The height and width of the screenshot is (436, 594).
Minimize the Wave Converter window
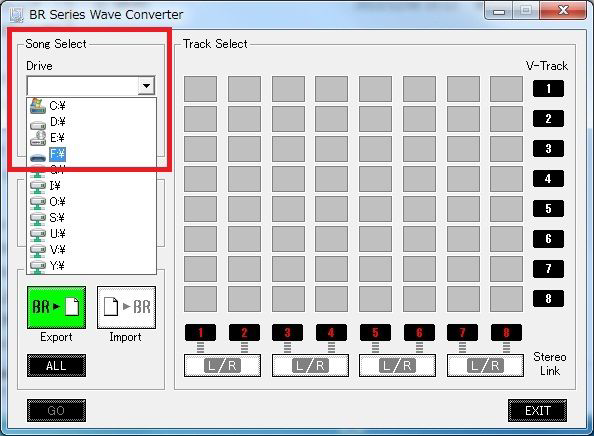tap(499, 11)
